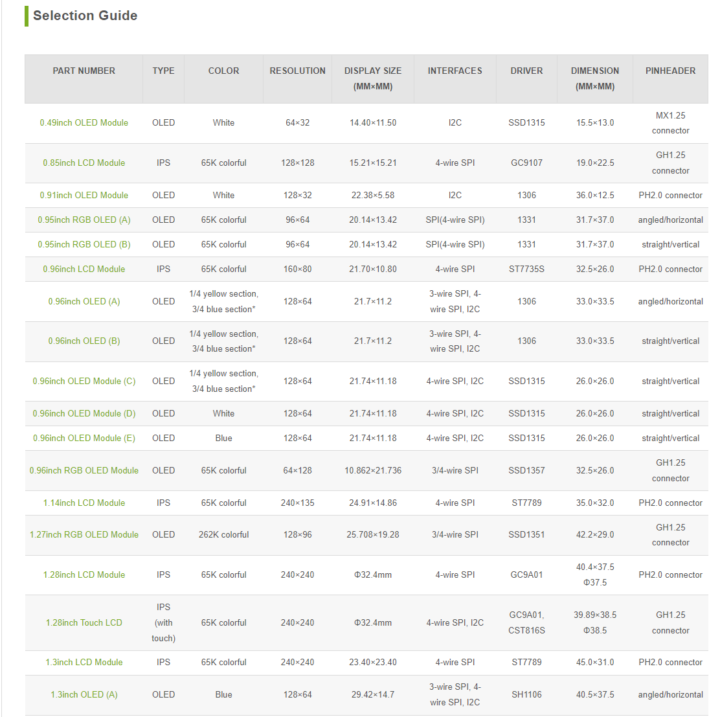Open 0.96inch OLED Module (D) product page
720x717 pixels.
click(84, 413)
